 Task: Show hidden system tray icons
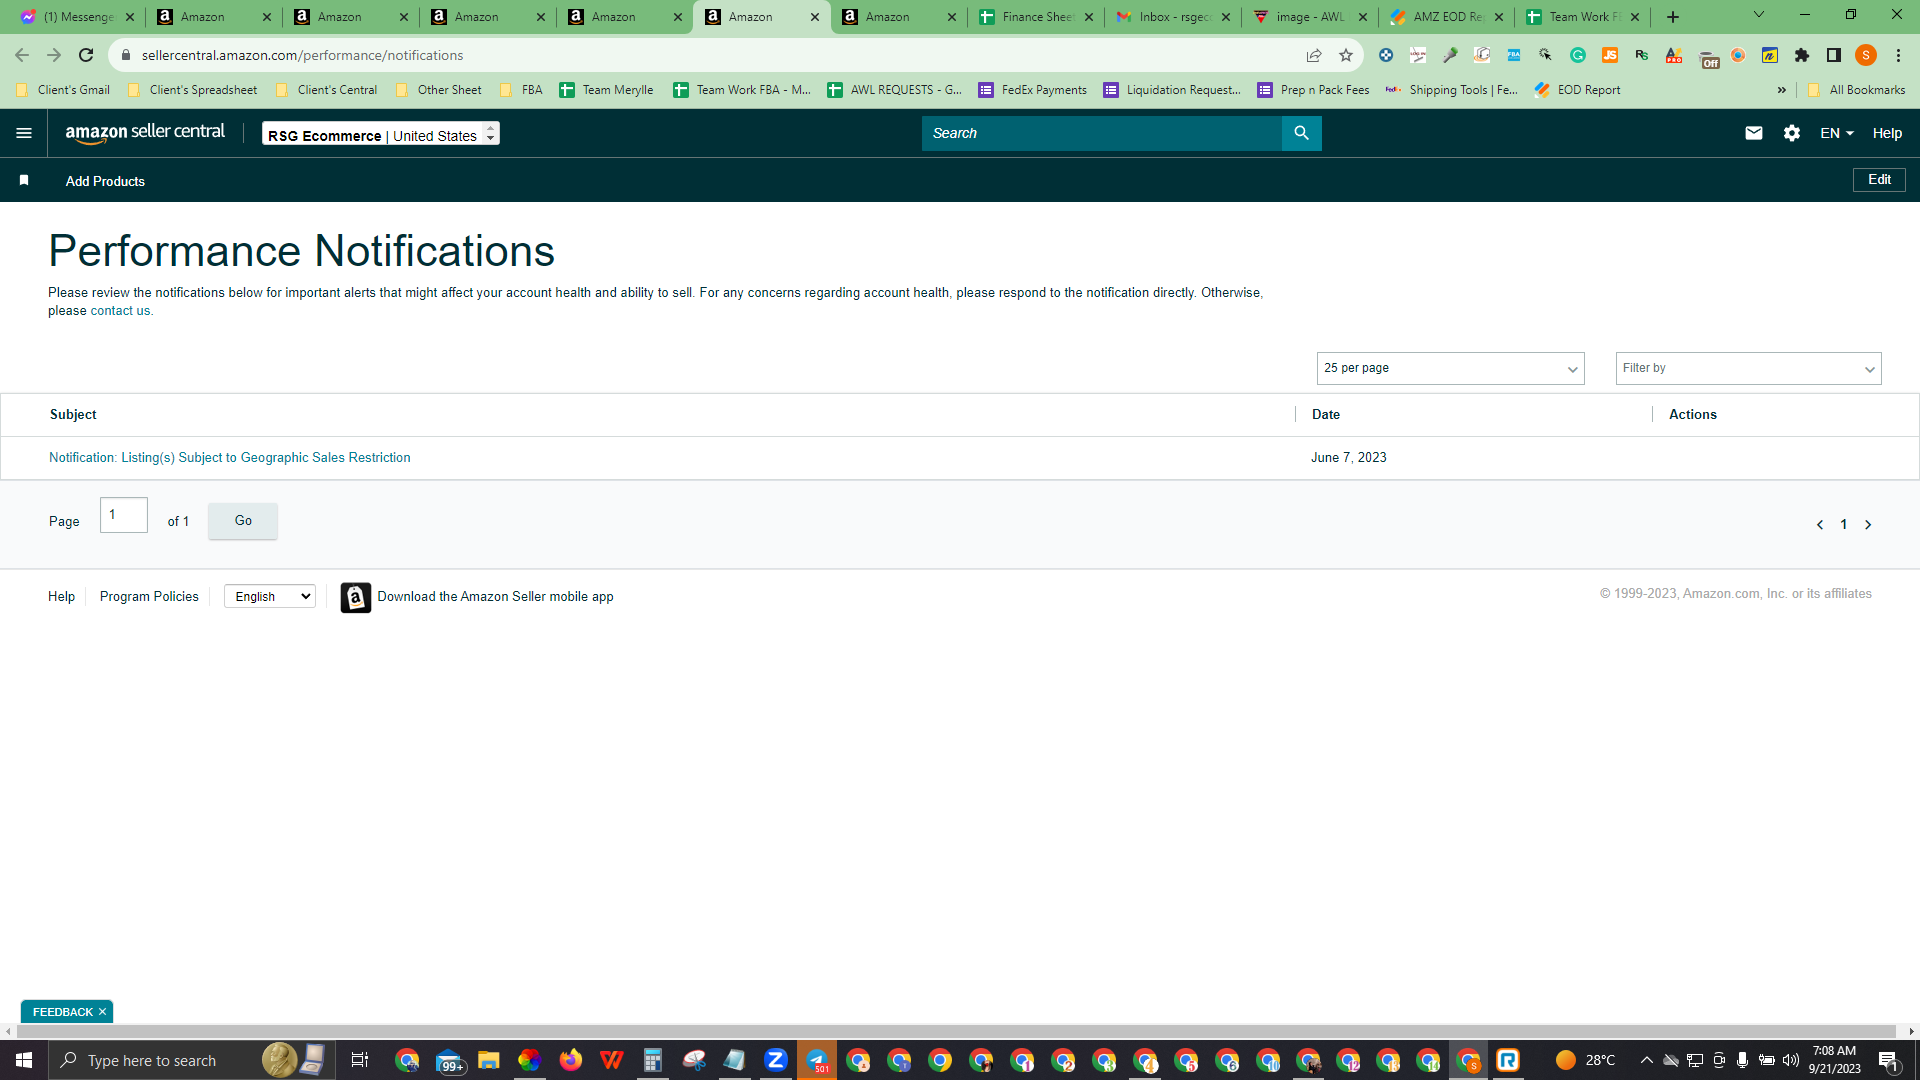pos(1647,1060)
